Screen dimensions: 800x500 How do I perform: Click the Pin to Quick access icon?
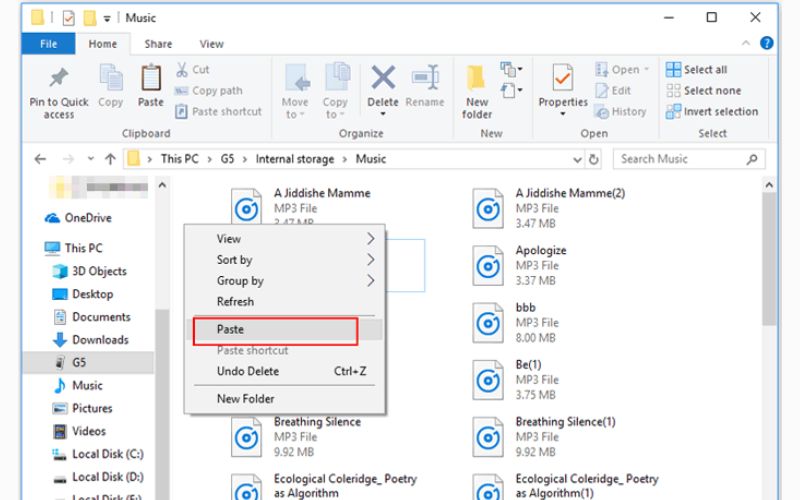[x=58, y=80]
